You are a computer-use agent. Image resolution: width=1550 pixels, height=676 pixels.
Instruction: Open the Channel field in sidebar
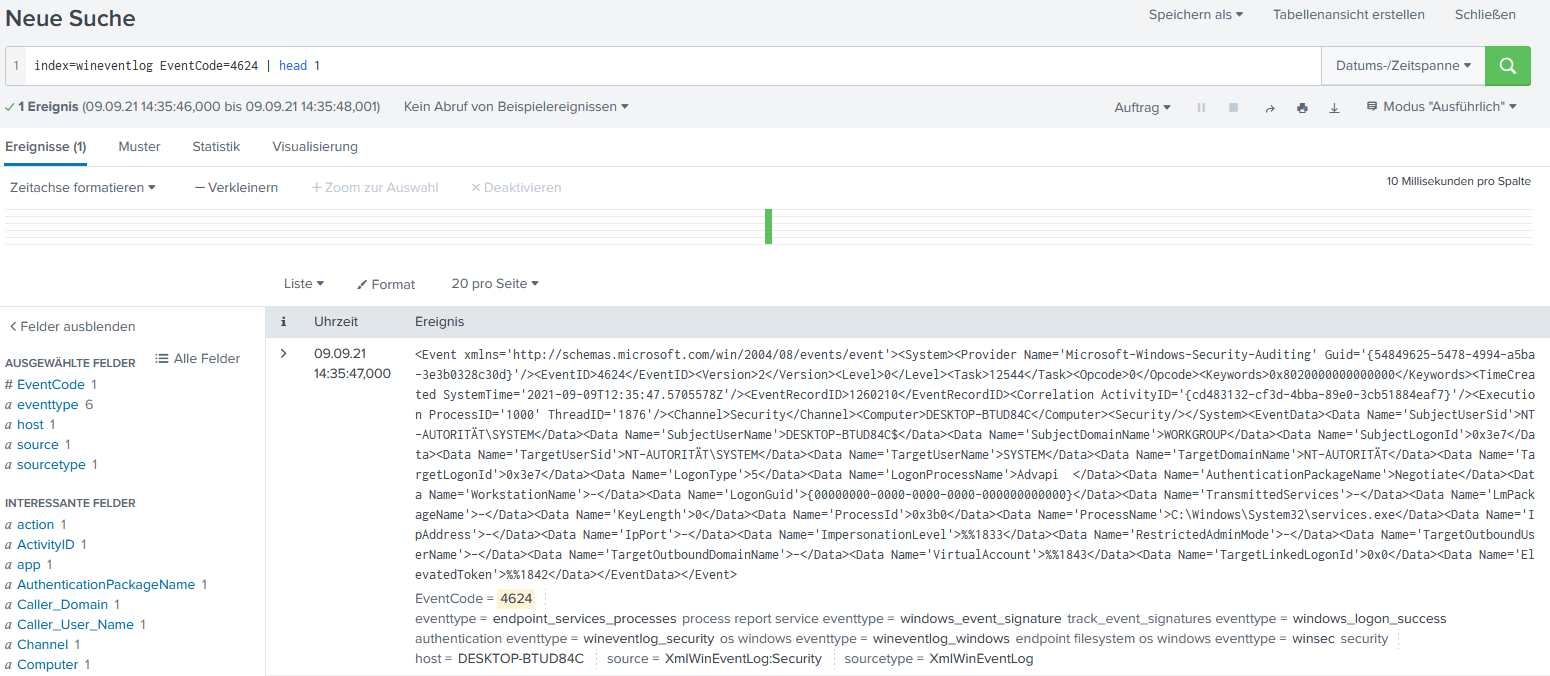(x=43, y=644)
